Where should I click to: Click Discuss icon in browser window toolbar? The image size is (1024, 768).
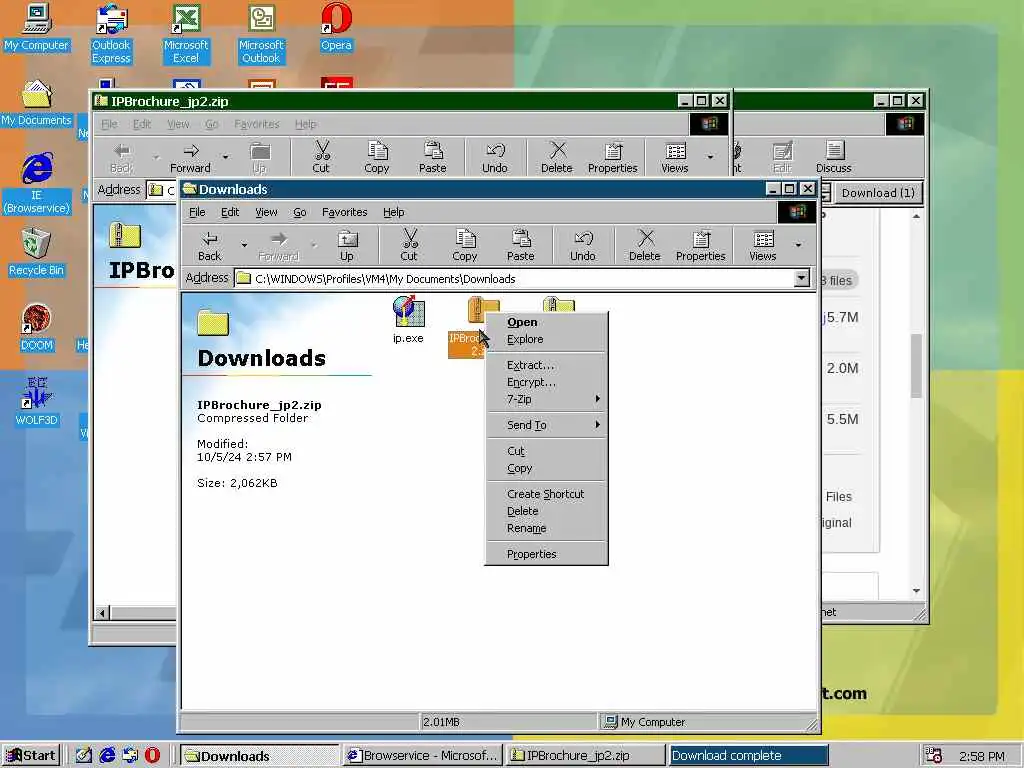(x=834, y=157)
